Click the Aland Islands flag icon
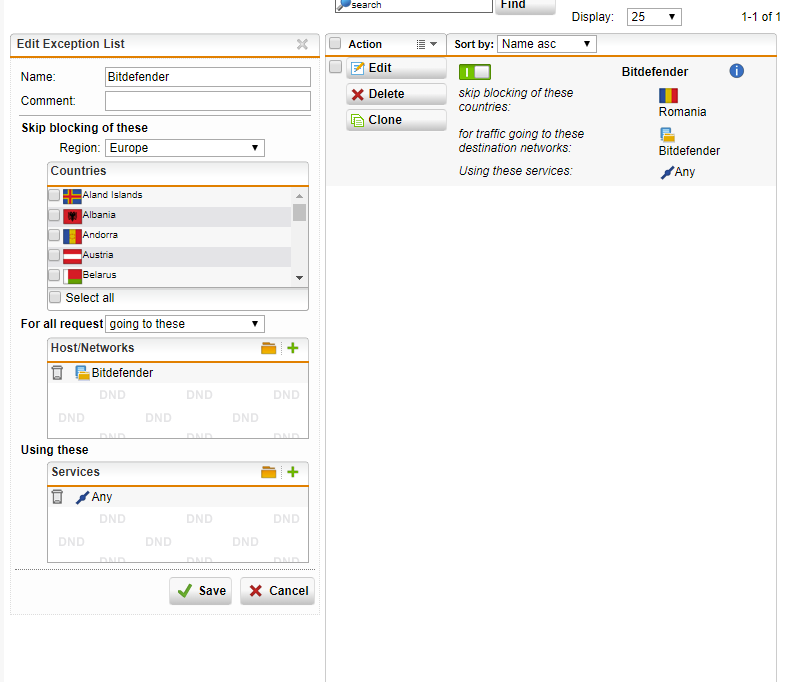Image resolution: width=792 pixels, height=682 pixels. click(x=72, y=197)
